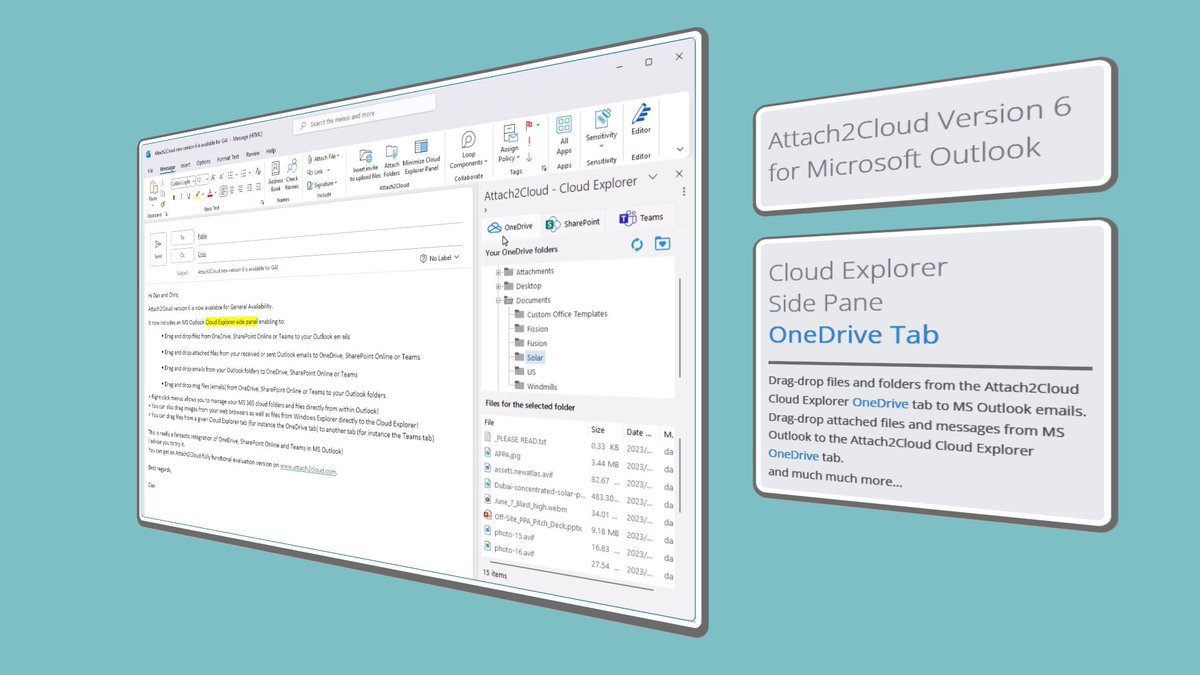Open the Attach Folders button

click(x=392, y=162)
